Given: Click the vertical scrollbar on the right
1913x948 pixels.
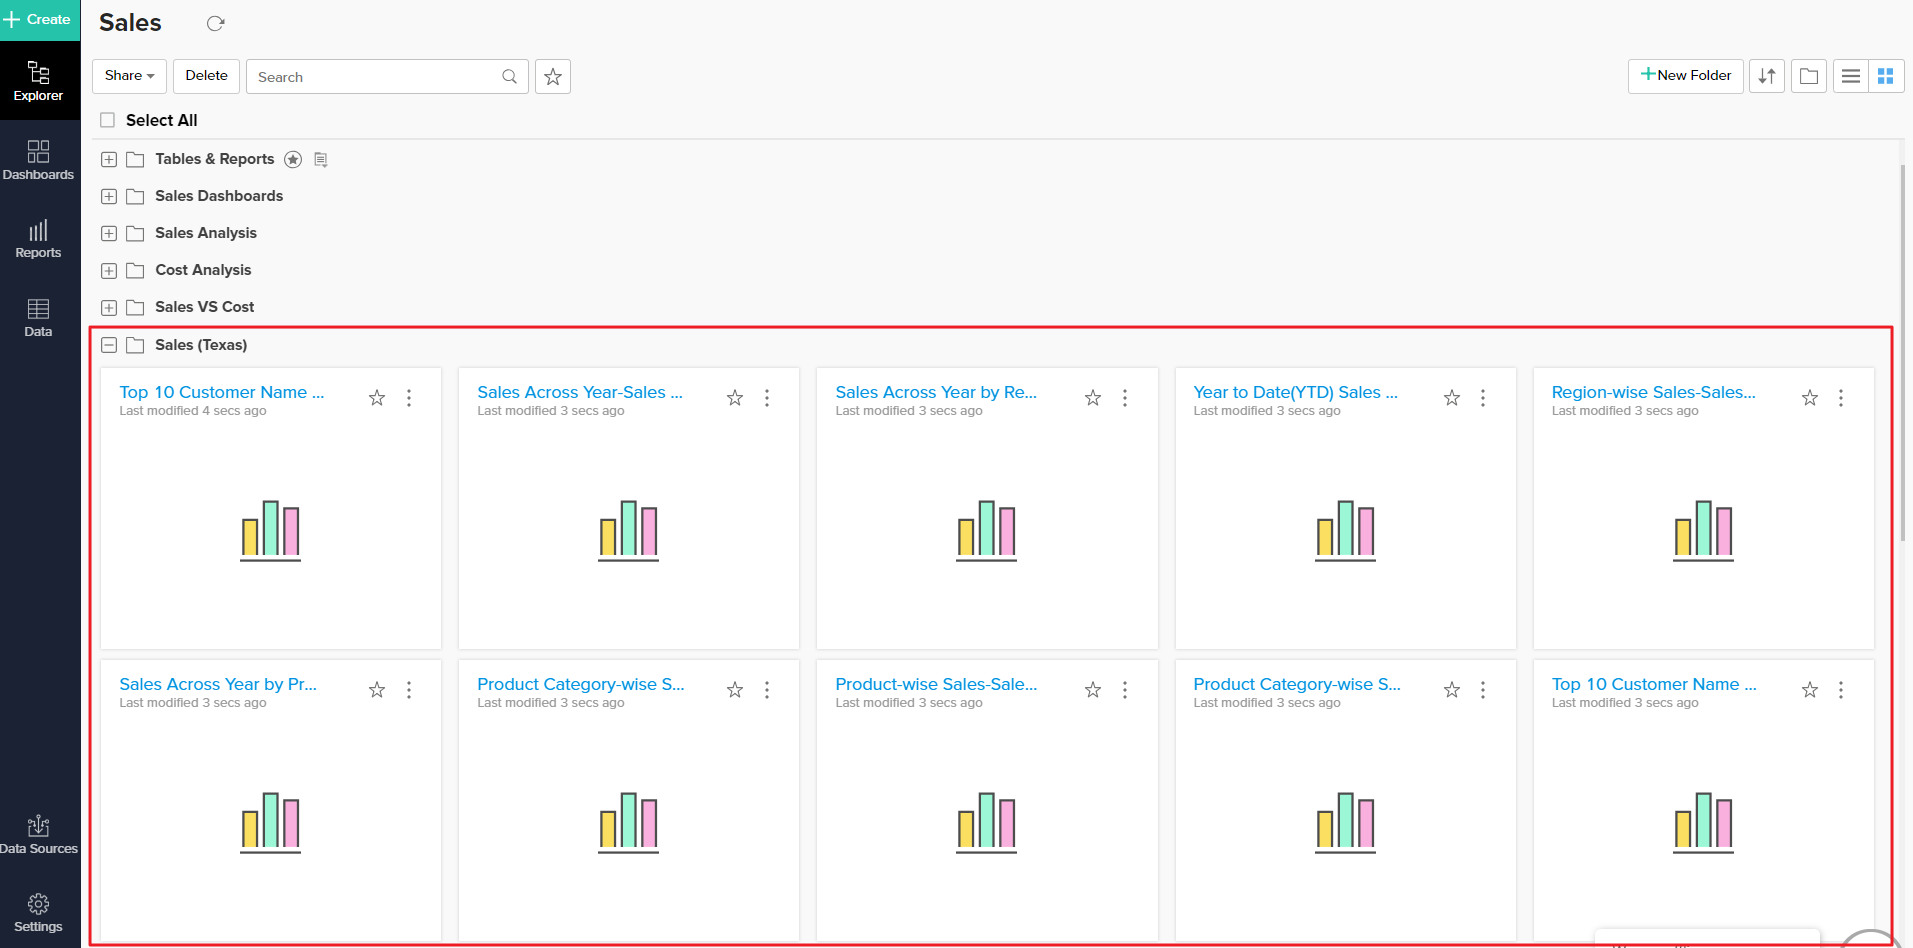Looking at the screenshot, I should (x=1902, y=350).
